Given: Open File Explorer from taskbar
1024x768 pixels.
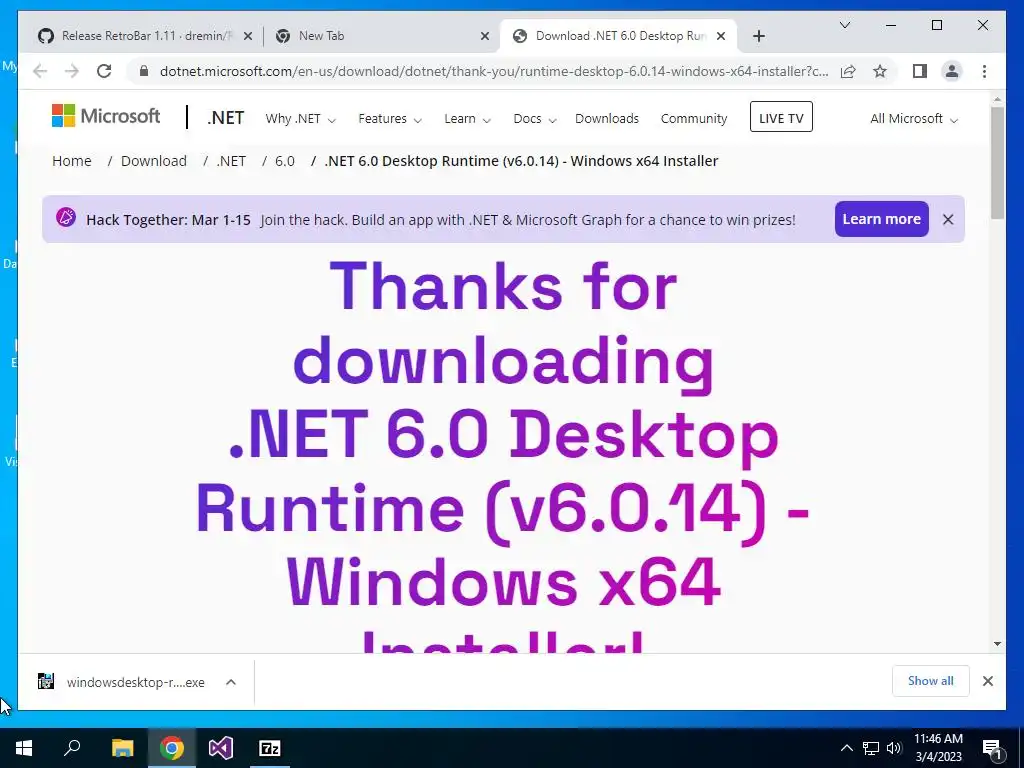Looking at the screenshot, I should pyautogui.click(x=122, y=748).
